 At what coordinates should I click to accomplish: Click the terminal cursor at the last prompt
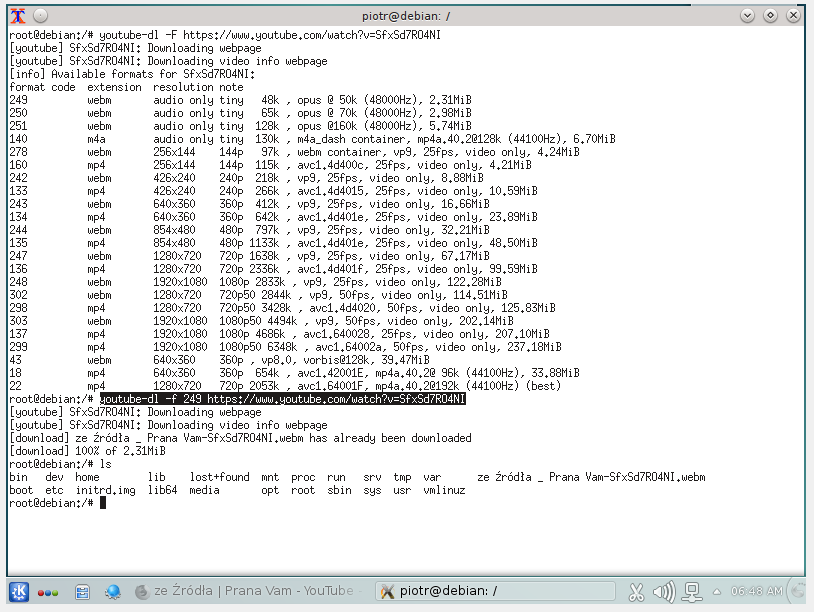[x=103, y=503]
